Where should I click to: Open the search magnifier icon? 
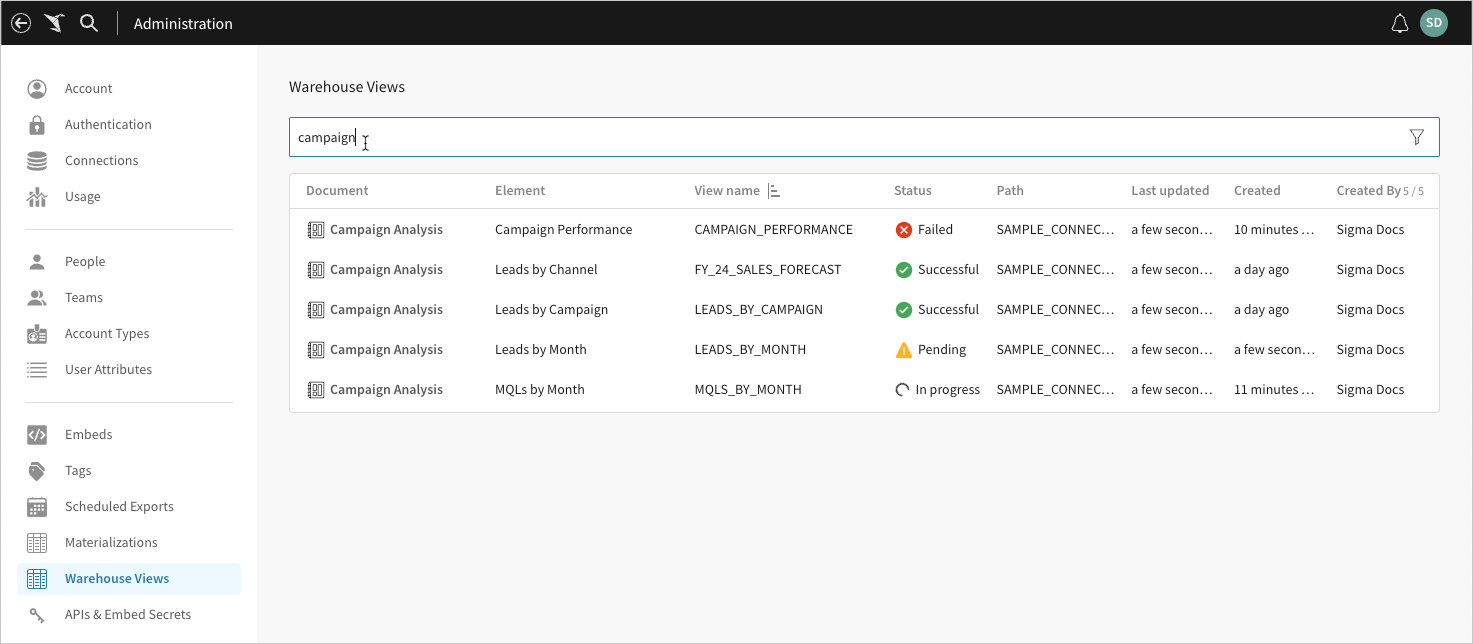(89, 23)
